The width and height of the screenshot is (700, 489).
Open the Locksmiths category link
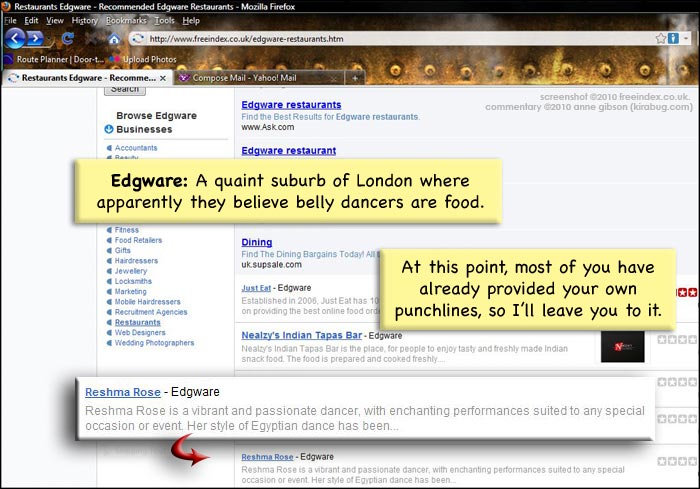133,281
